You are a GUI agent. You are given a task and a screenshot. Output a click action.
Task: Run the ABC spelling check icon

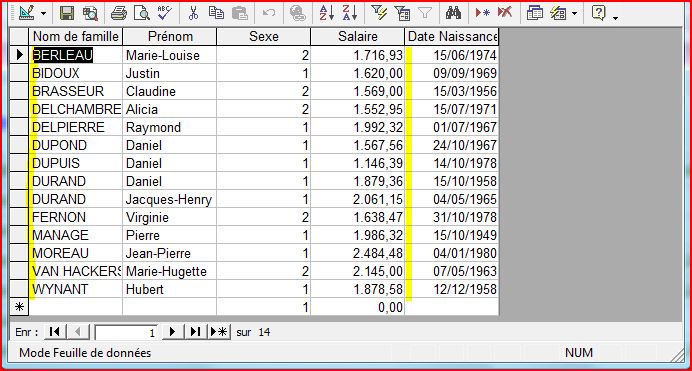165,13
